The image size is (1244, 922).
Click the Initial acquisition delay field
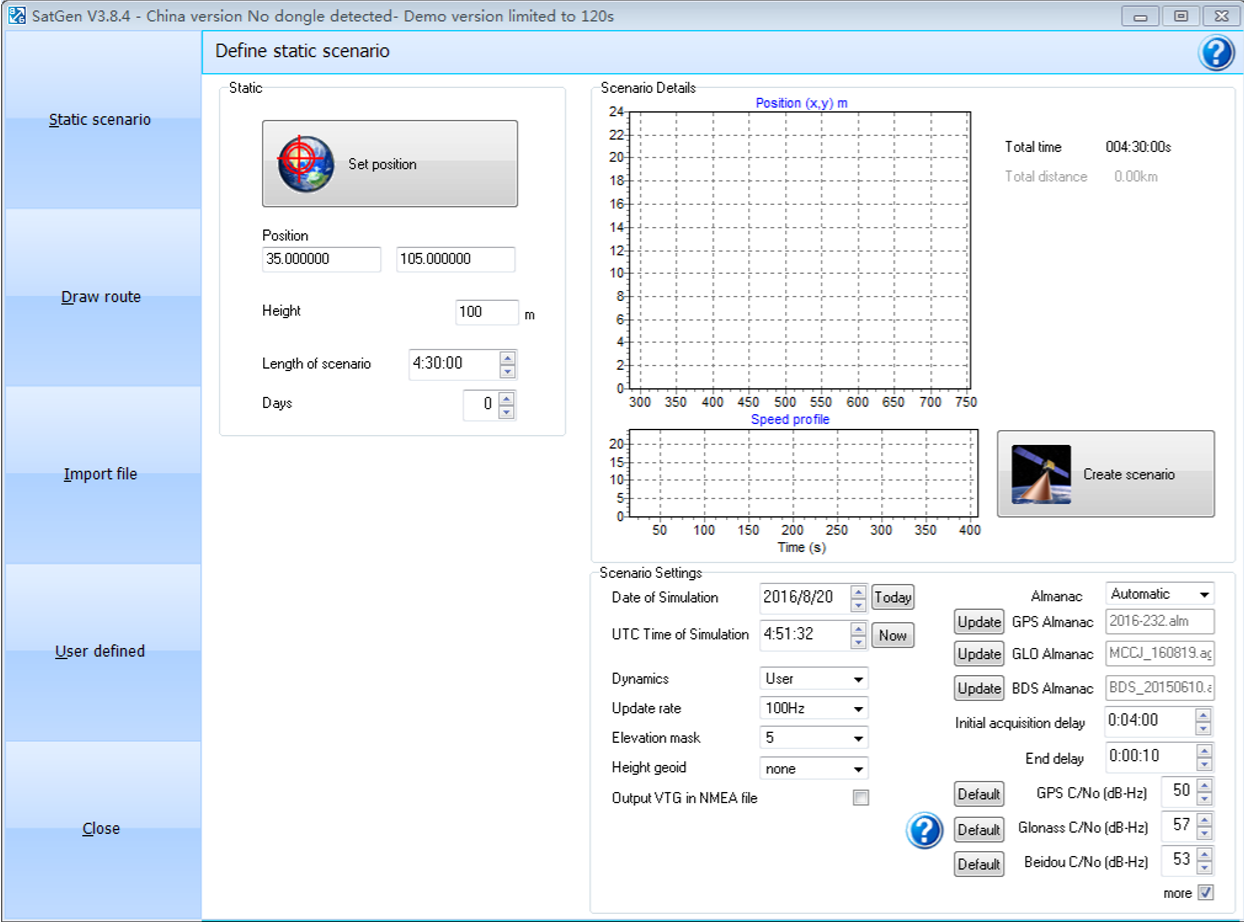coord(1149,721)
